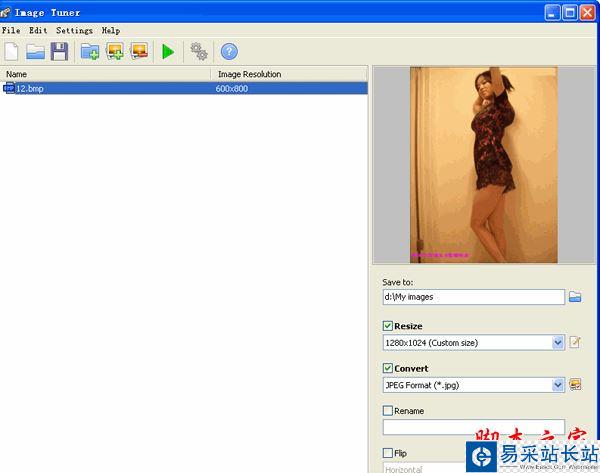Open the File menu

[x=11, y=30]
